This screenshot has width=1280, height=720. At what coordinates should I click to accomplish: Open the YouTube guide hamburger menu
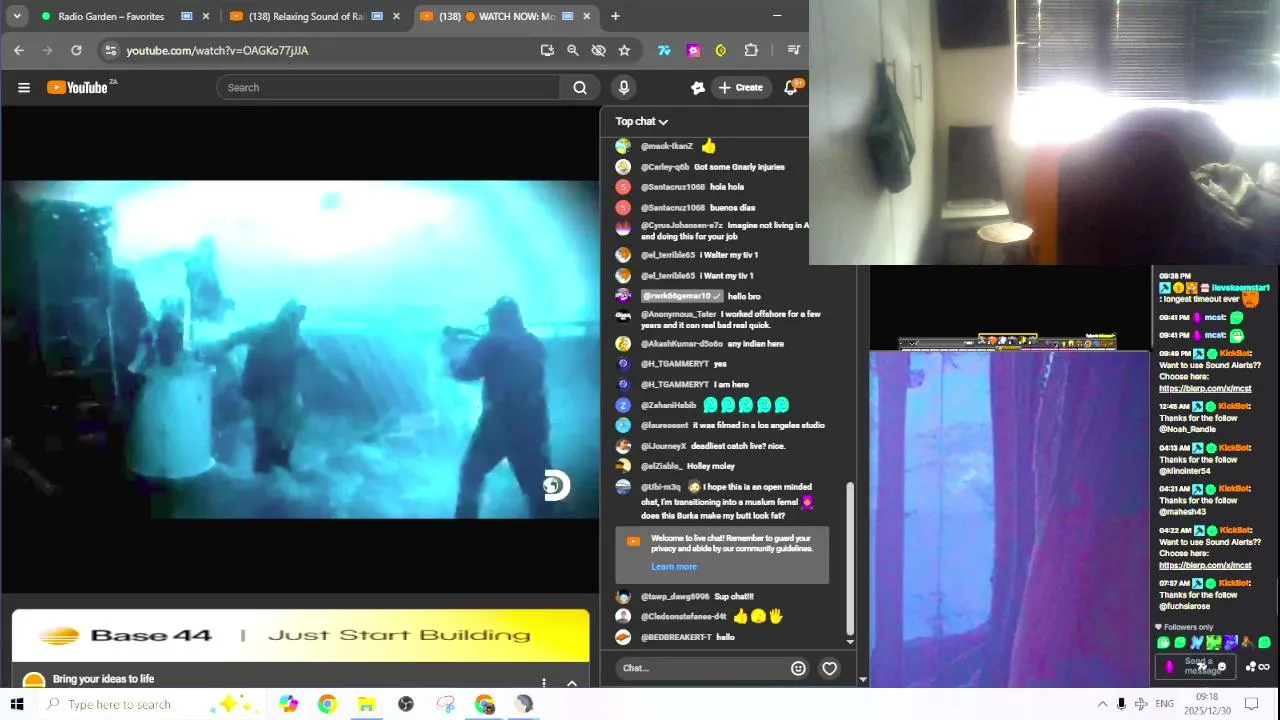pos(24,88)
